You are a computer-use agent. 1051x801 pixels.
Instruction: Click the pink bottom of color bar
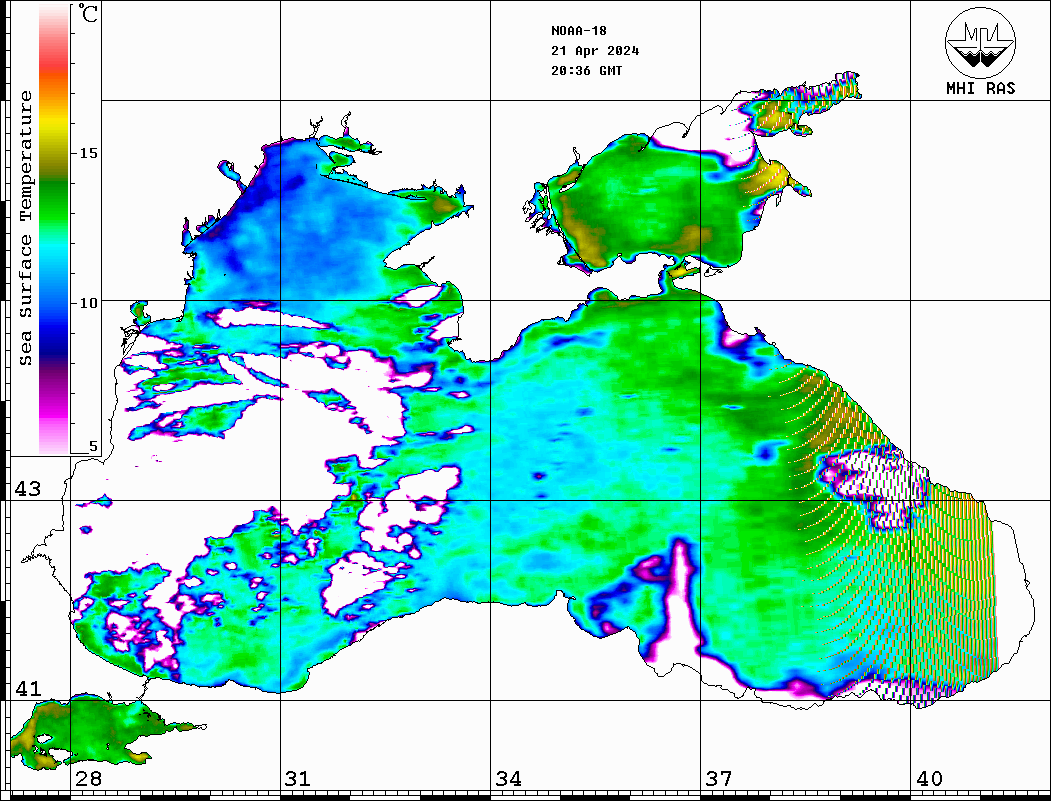click(54, 440)
